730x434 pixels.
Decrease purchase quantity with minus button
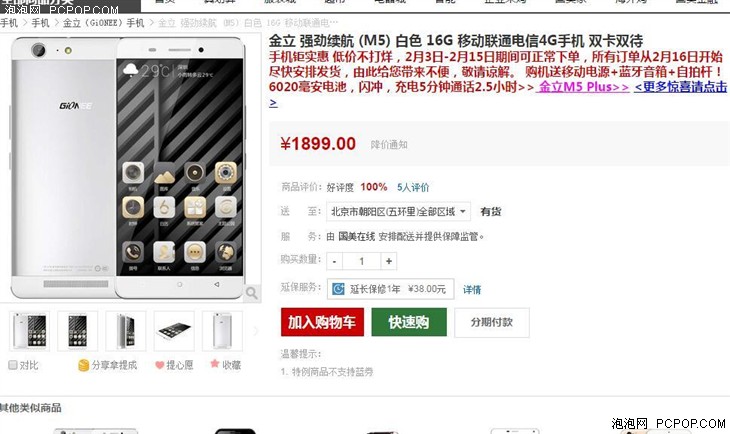coord(335,261)
